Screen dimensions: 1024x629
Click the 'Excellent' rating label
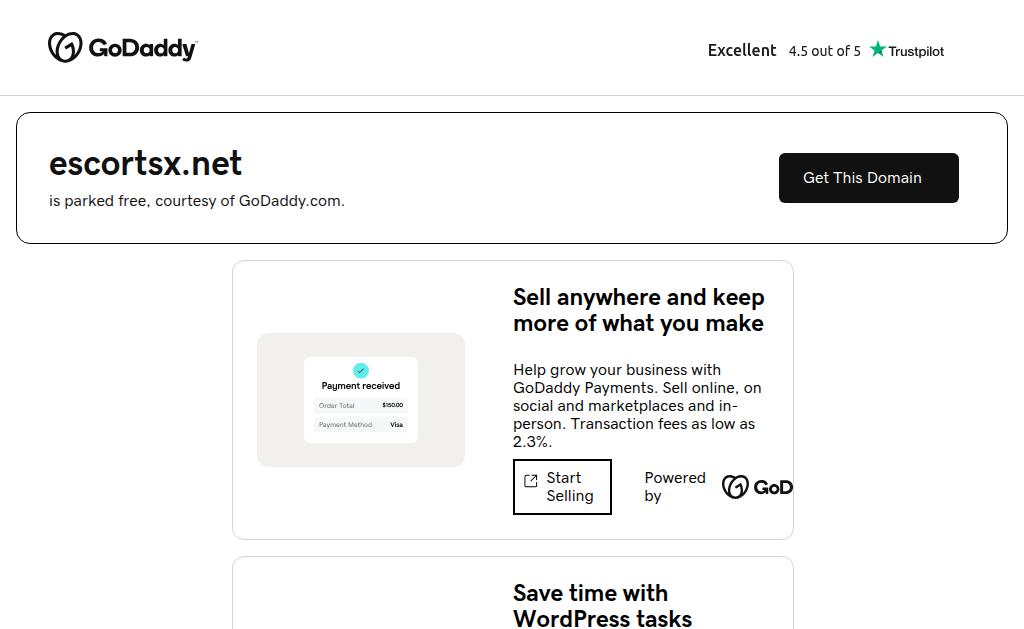coord(742,50)
